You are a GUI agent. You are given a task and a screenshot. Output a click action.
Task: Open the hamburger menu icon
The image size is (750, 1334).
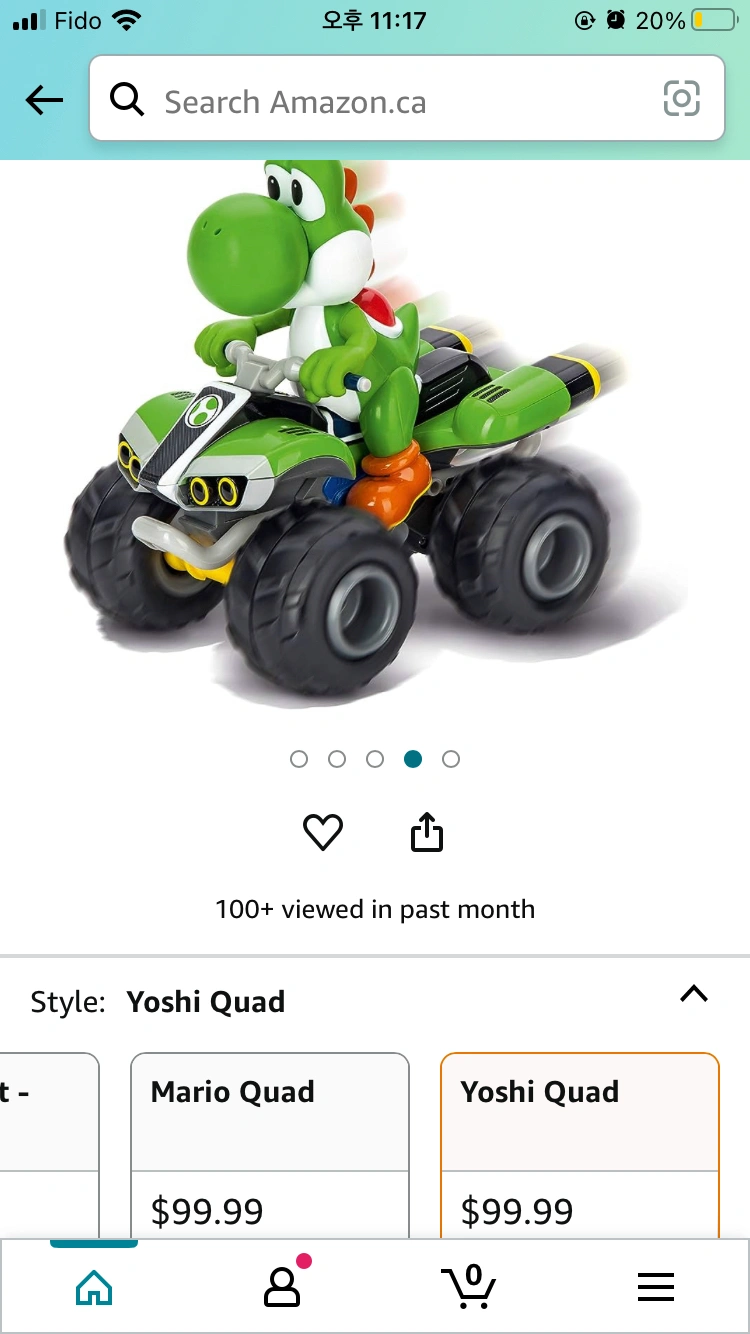[656, 1287]
